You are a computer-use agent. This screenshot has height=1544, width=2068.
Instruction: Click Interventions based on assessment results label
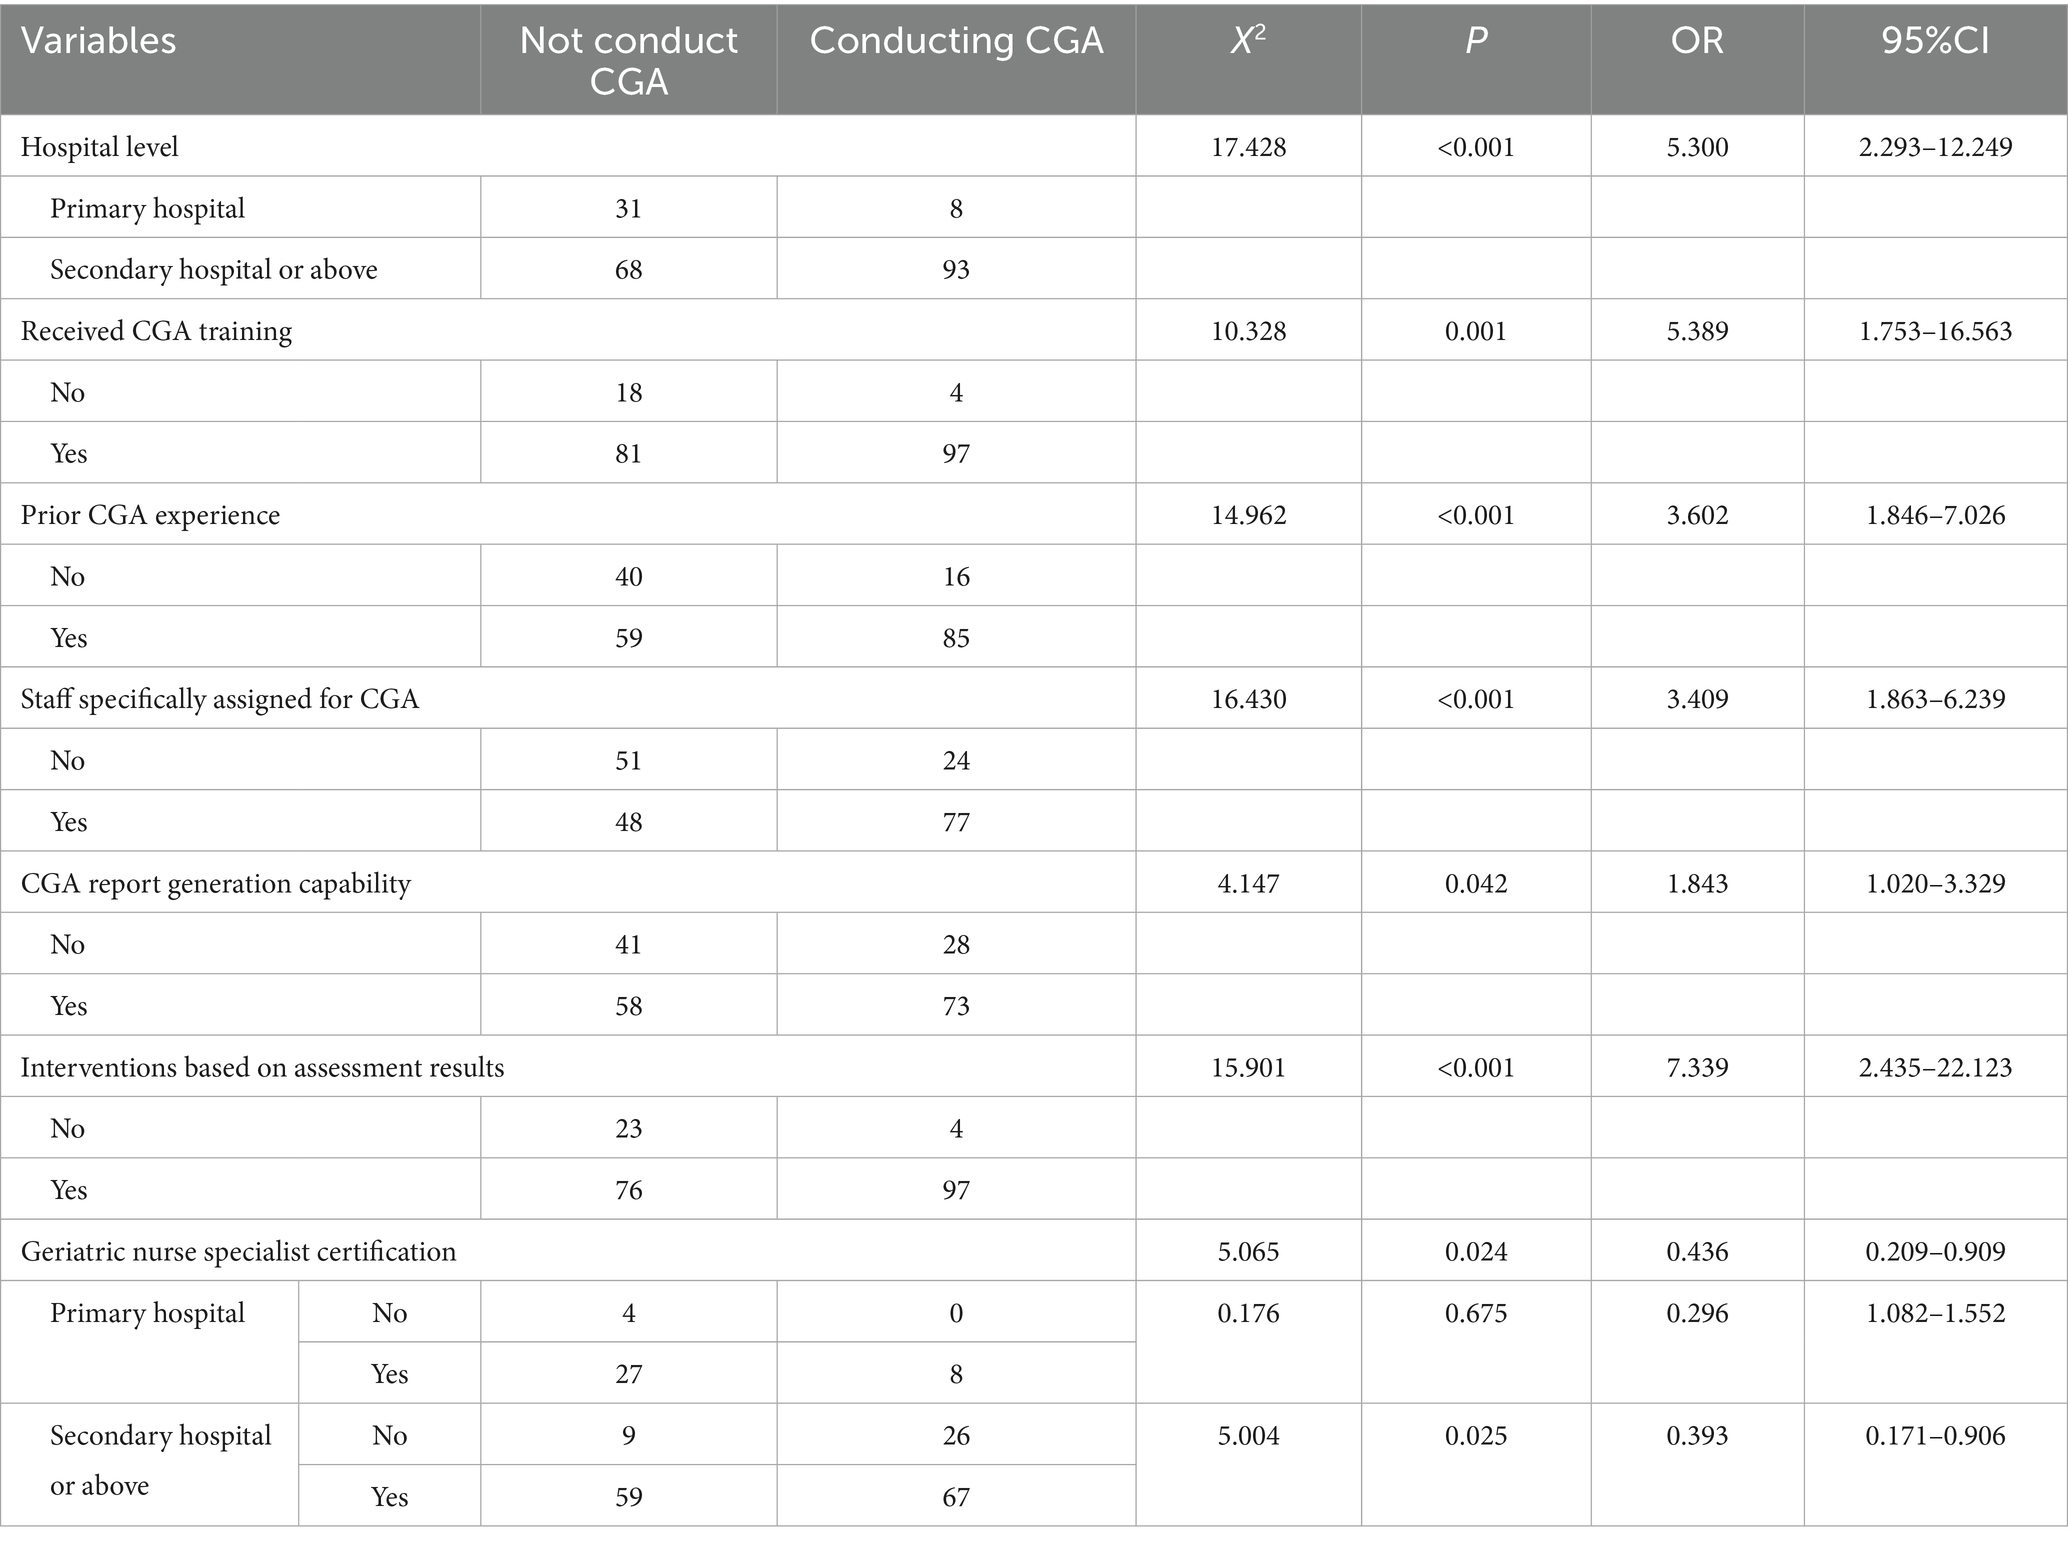[x=263, y=1068]
